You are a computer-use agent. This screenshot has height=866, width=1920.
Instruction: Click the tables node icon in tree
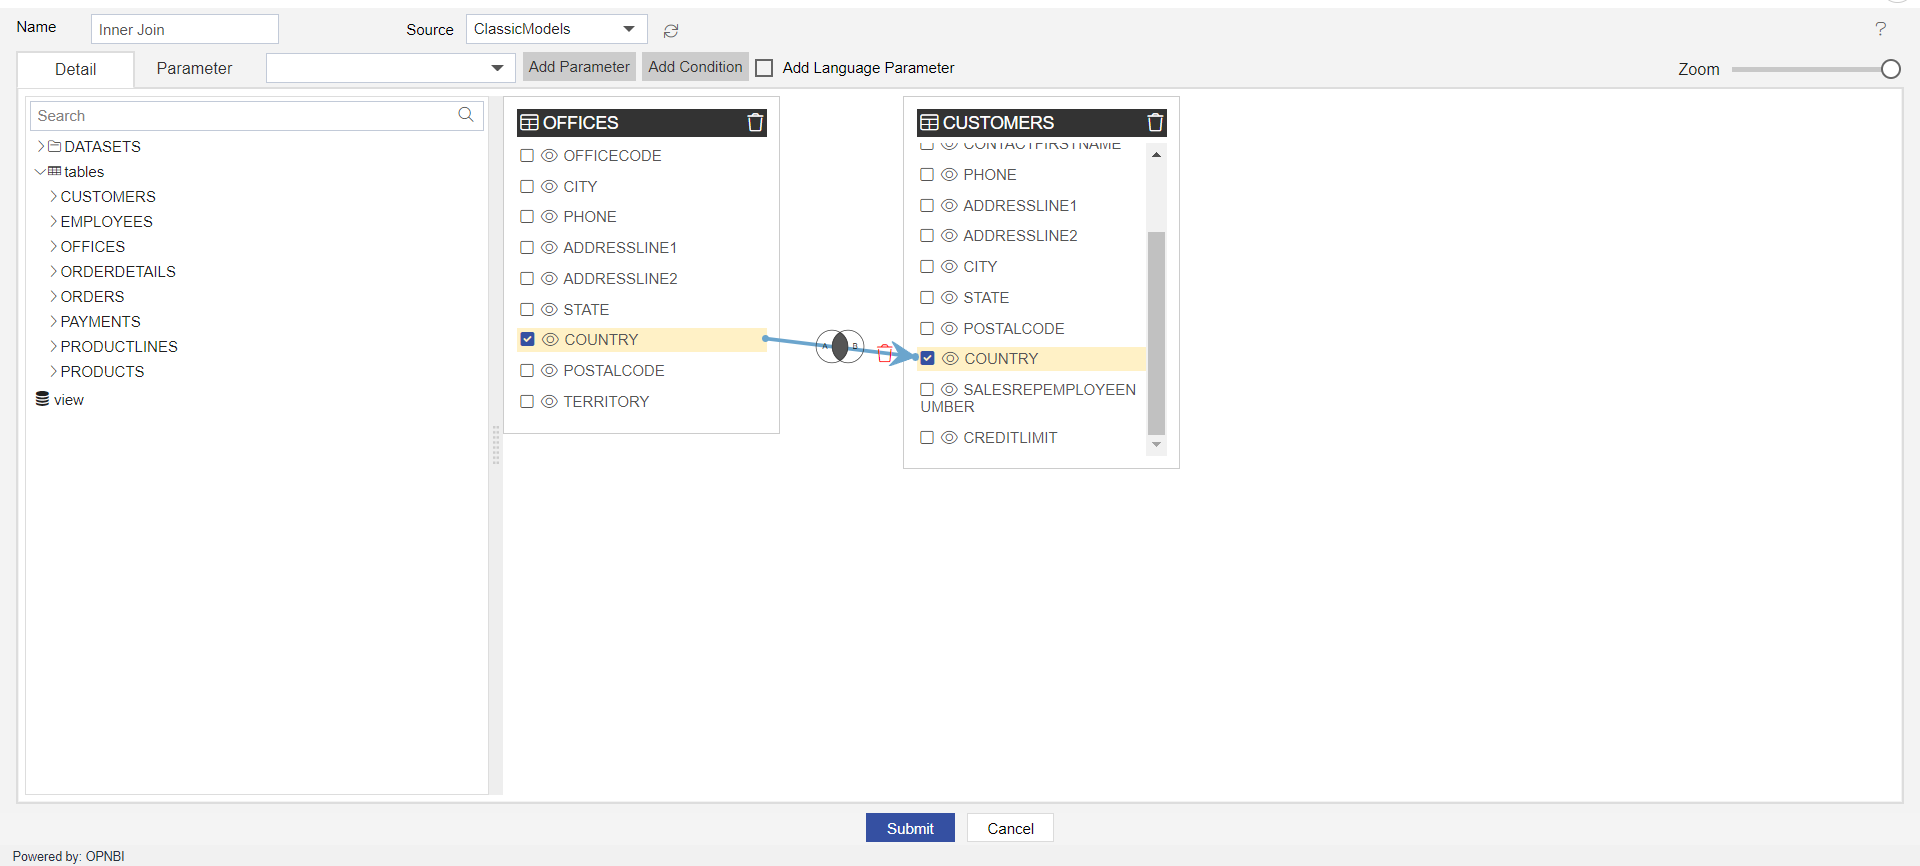click(55, 171)
